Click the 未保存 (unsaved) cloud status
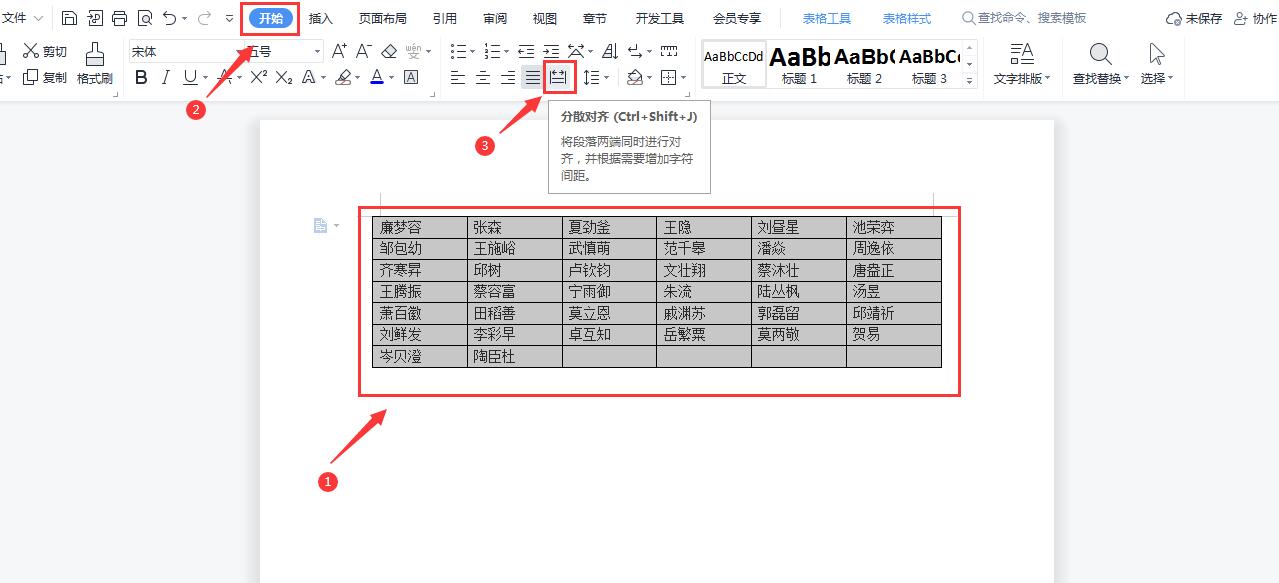Image resolution: width=1279 pixels, height=583 pixels. (1194, 18)
